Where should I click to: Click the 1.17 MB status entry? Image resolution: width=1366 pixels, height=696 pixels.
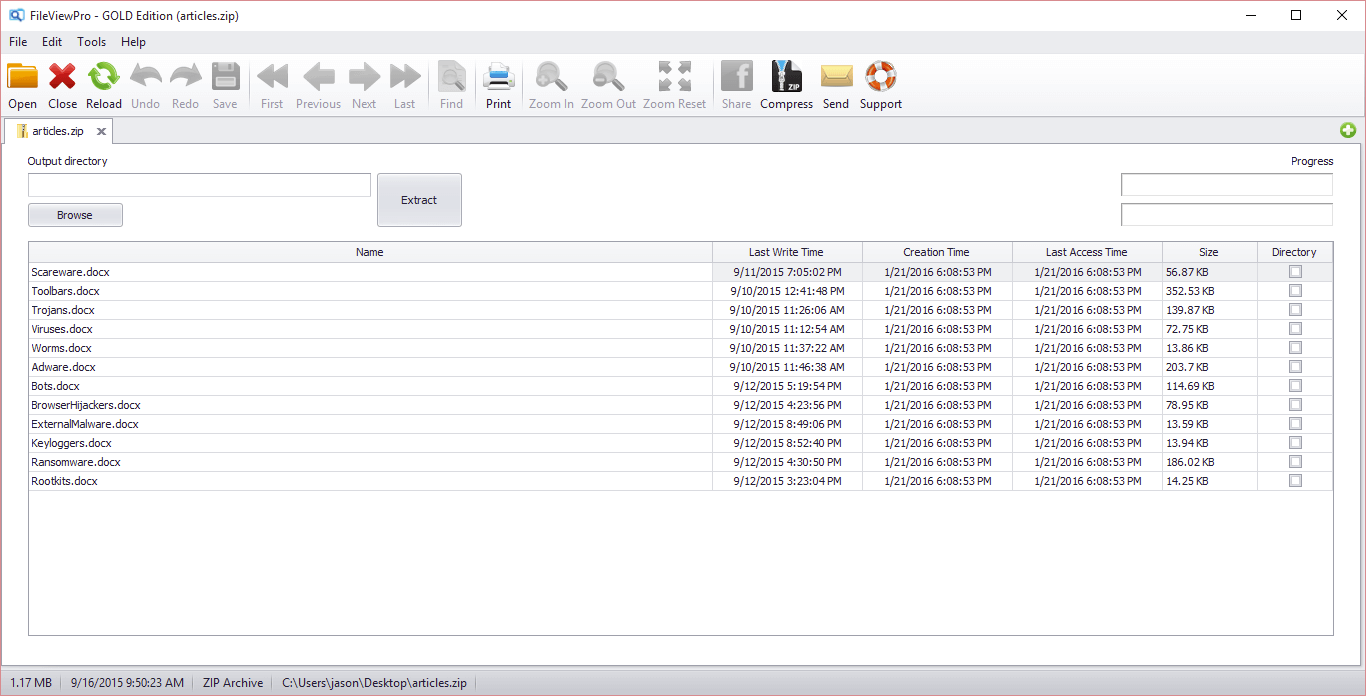tap(31, 683)
